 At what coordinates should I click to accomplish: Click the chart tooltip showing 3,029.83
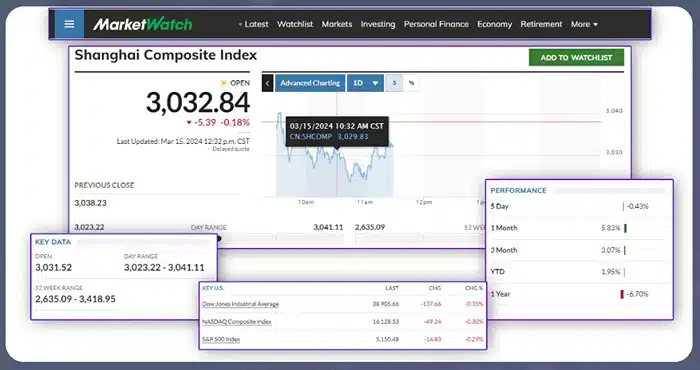[x=337, y=131]
